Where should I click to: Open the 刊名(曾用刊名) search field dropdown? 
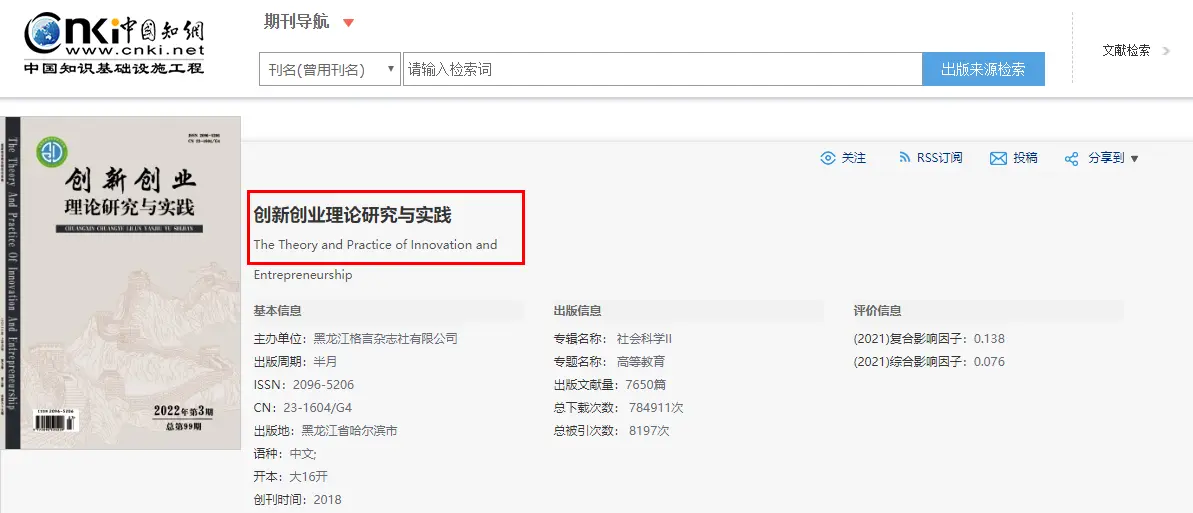click(x=329, y=70)
